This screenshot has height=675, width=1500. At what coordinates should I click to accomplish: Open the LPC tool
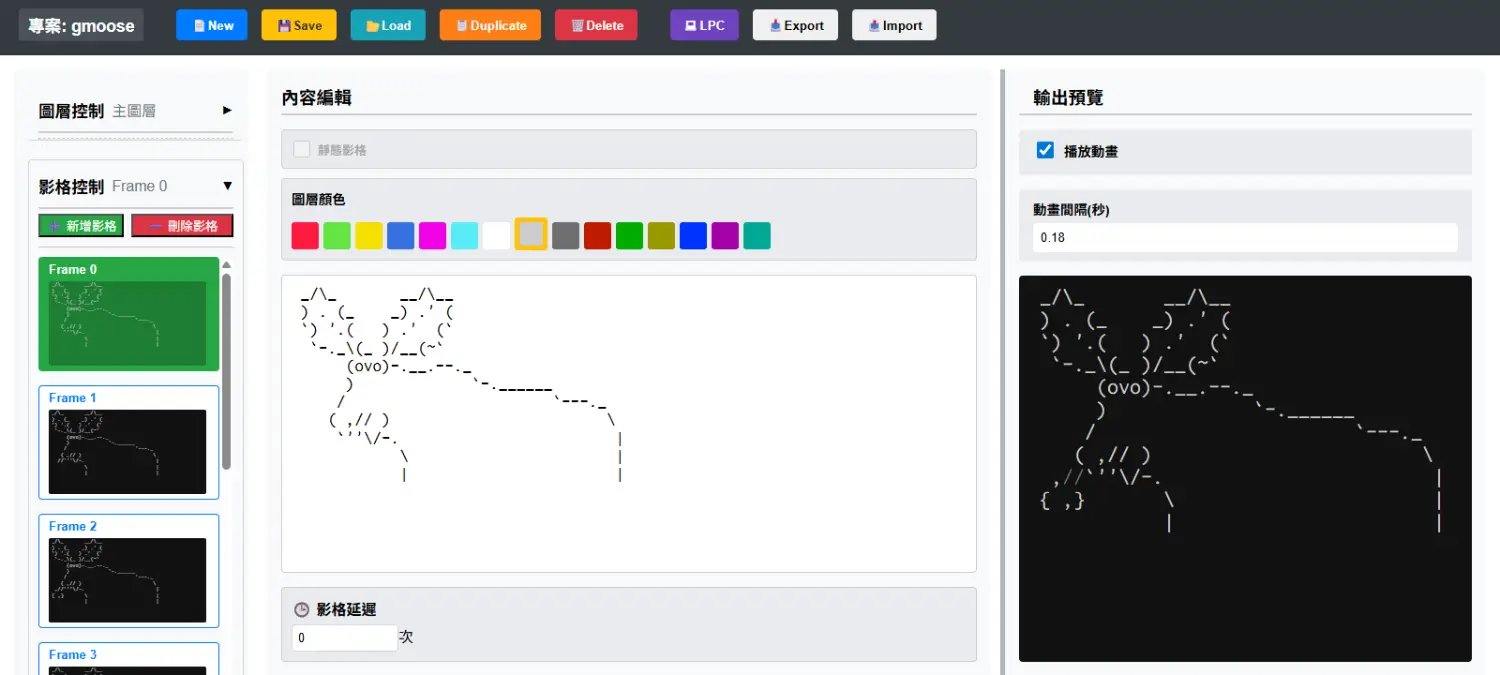pyautogui.click(x=704, y=25)
